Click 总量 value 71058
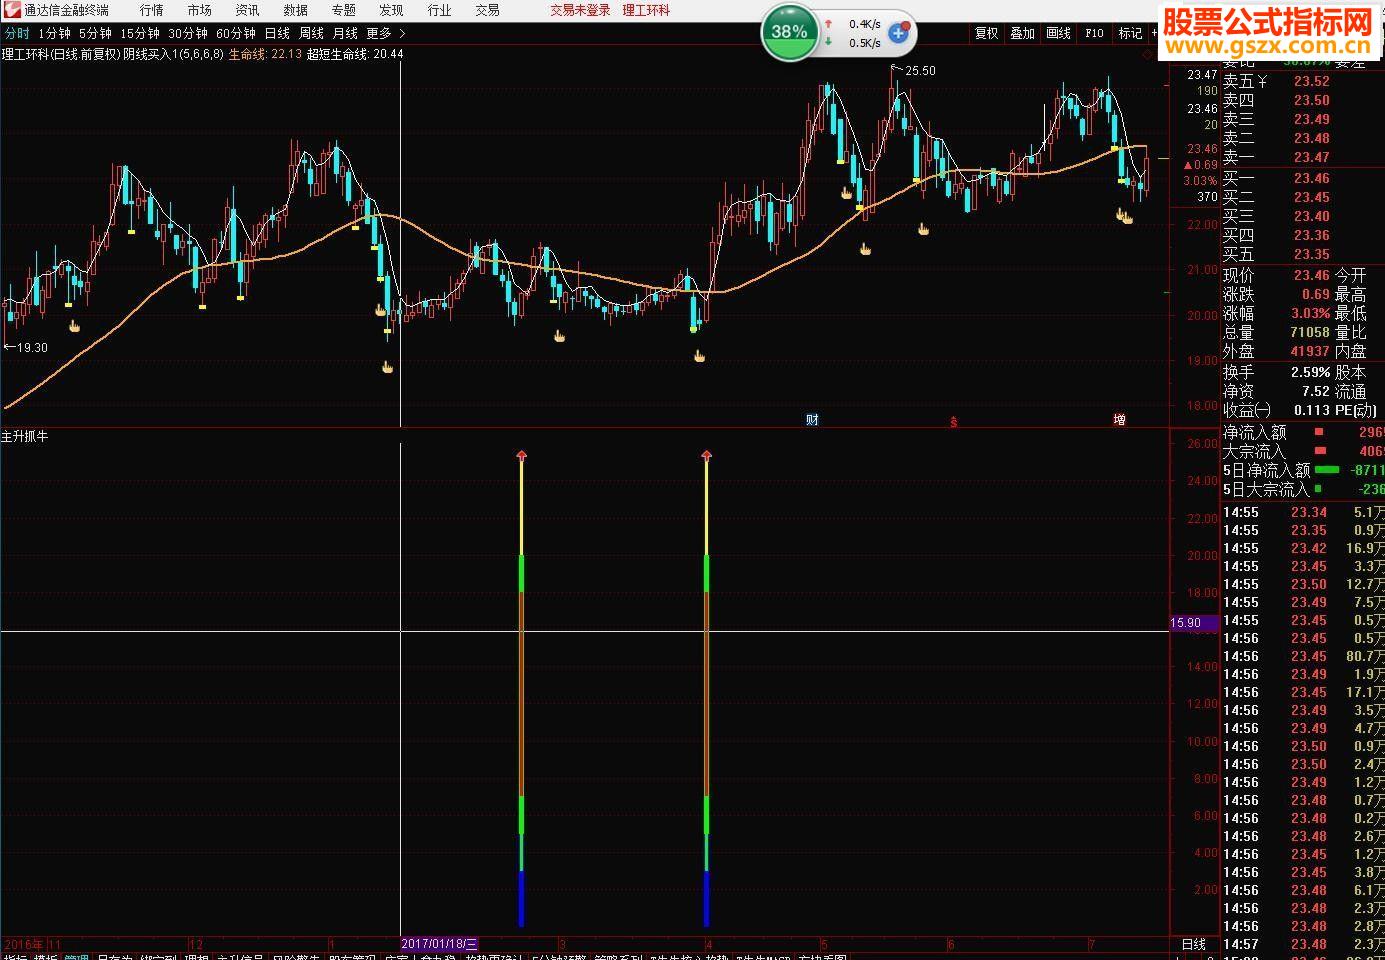The height and width of the screenshot is (960, 1385). pos(1309,332)
